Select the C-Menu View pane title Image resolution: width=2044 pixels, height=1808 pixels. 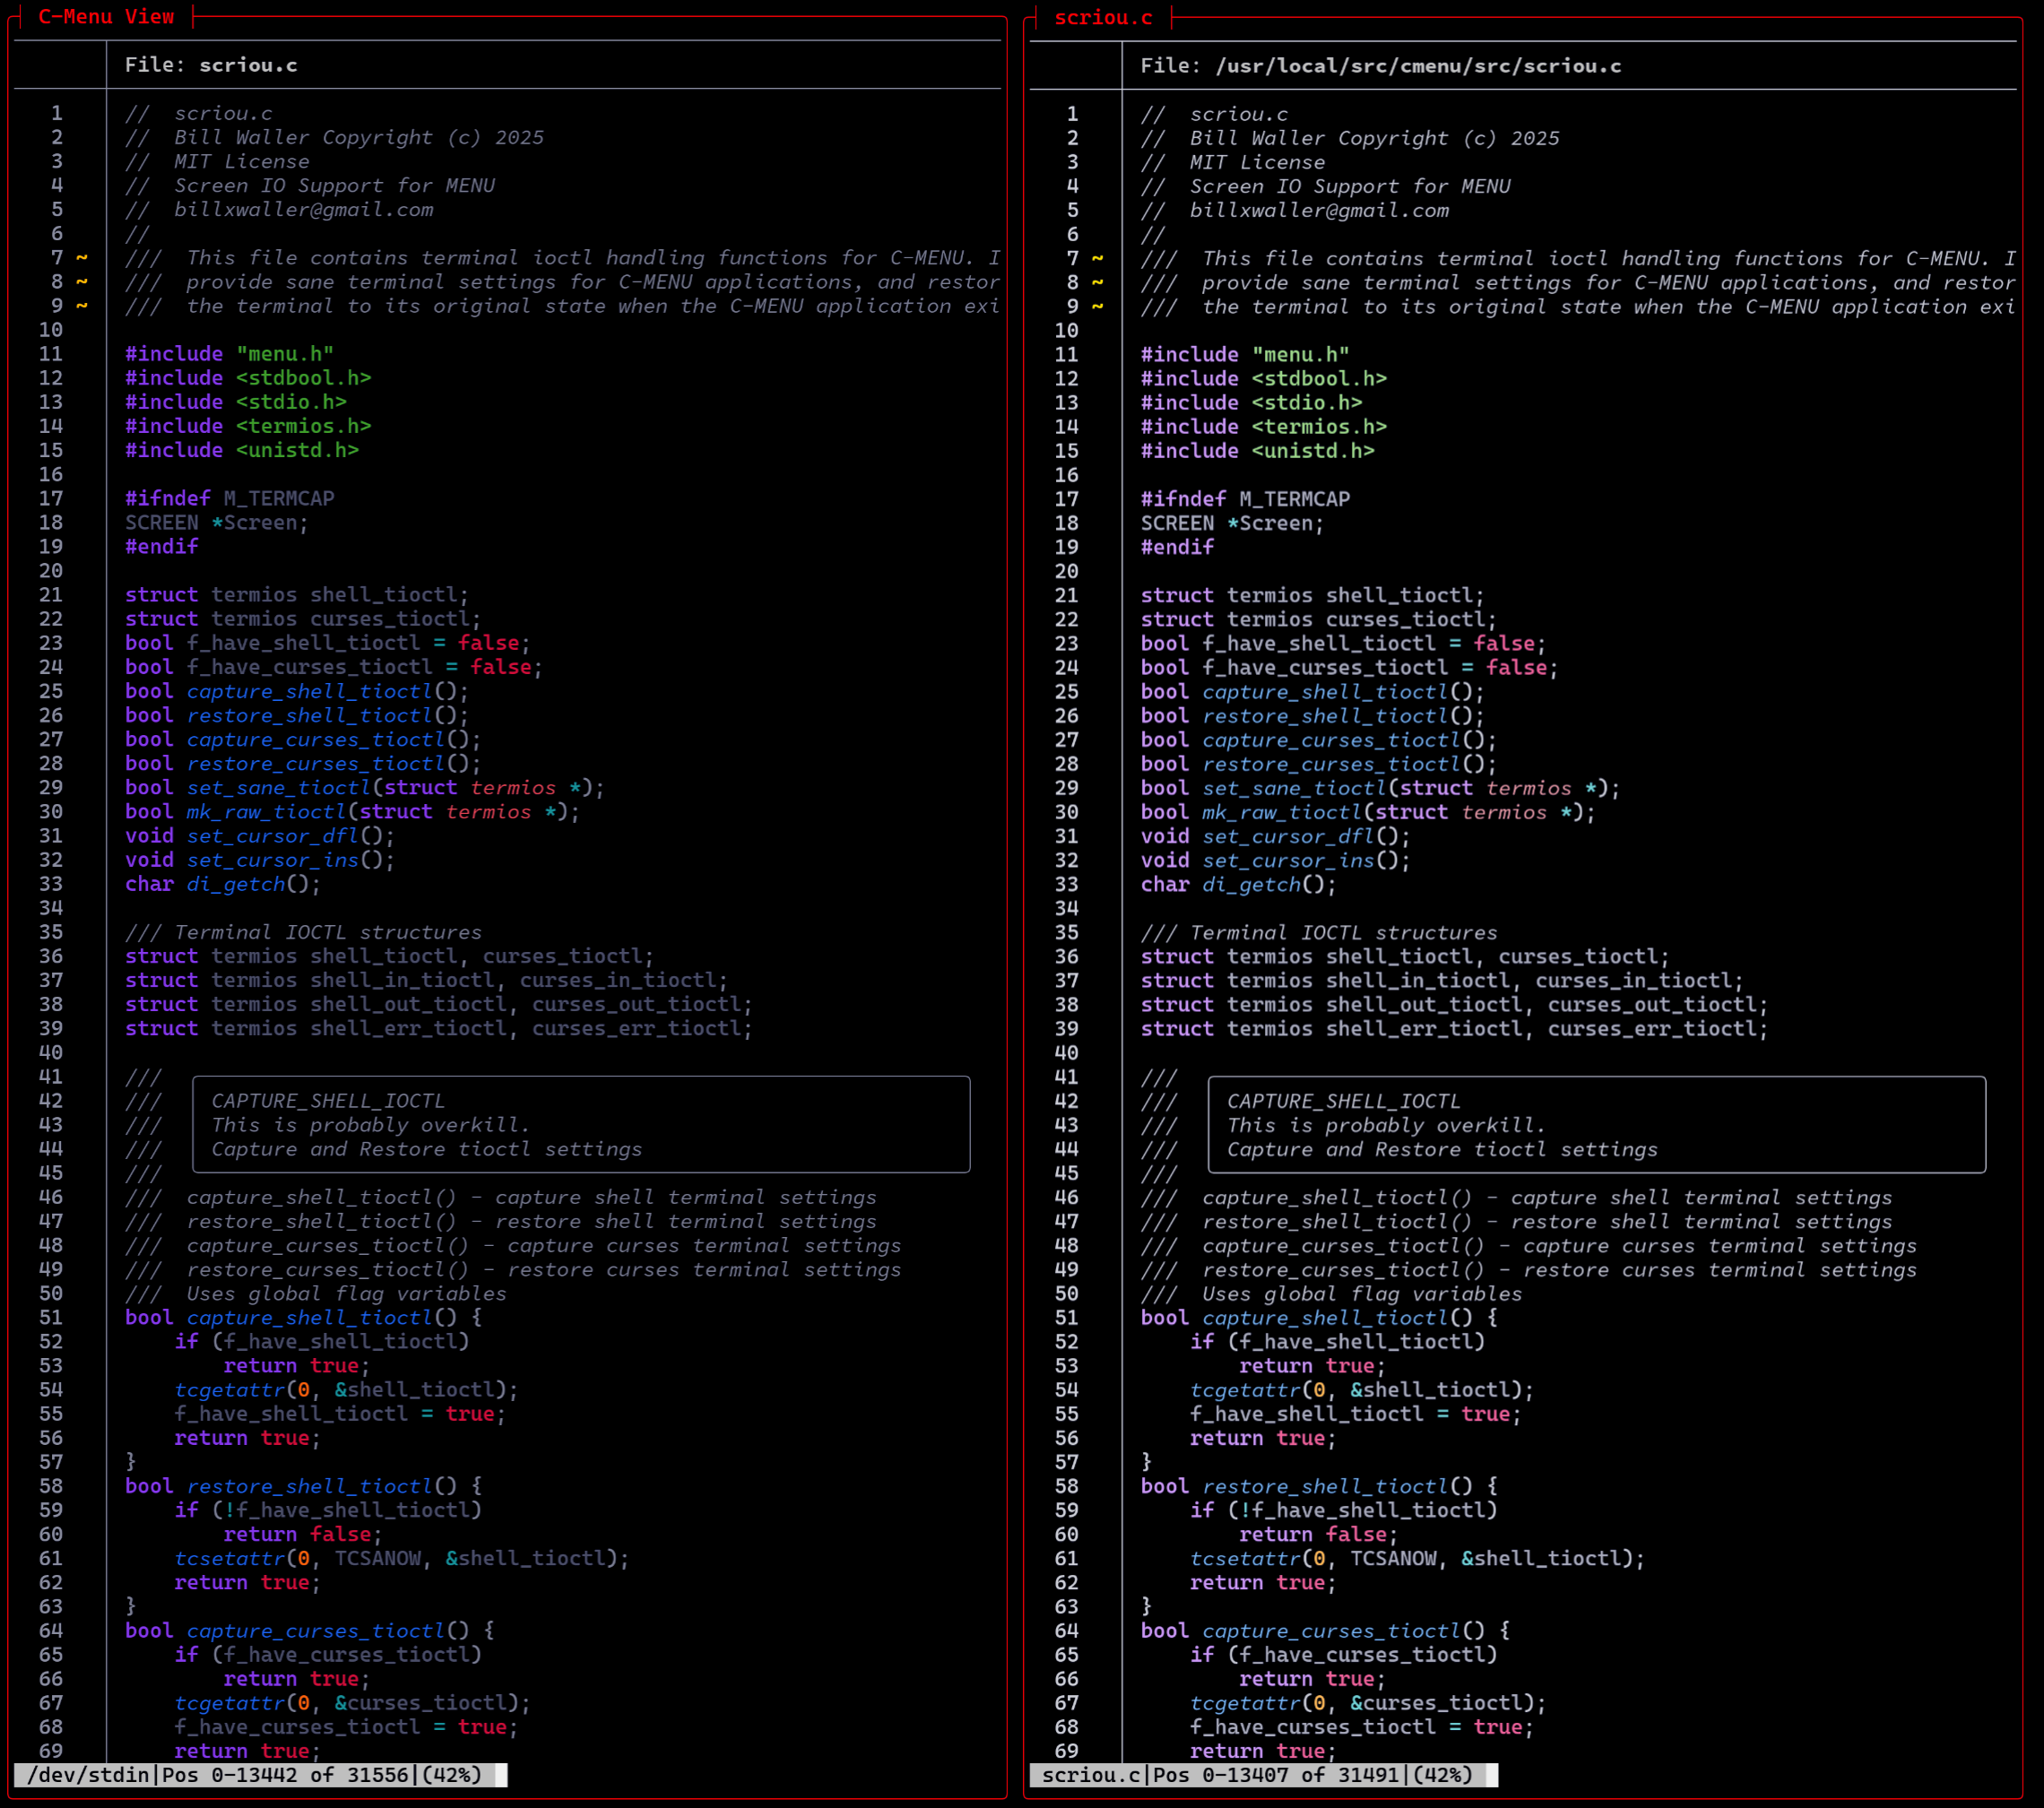[106, 17]
